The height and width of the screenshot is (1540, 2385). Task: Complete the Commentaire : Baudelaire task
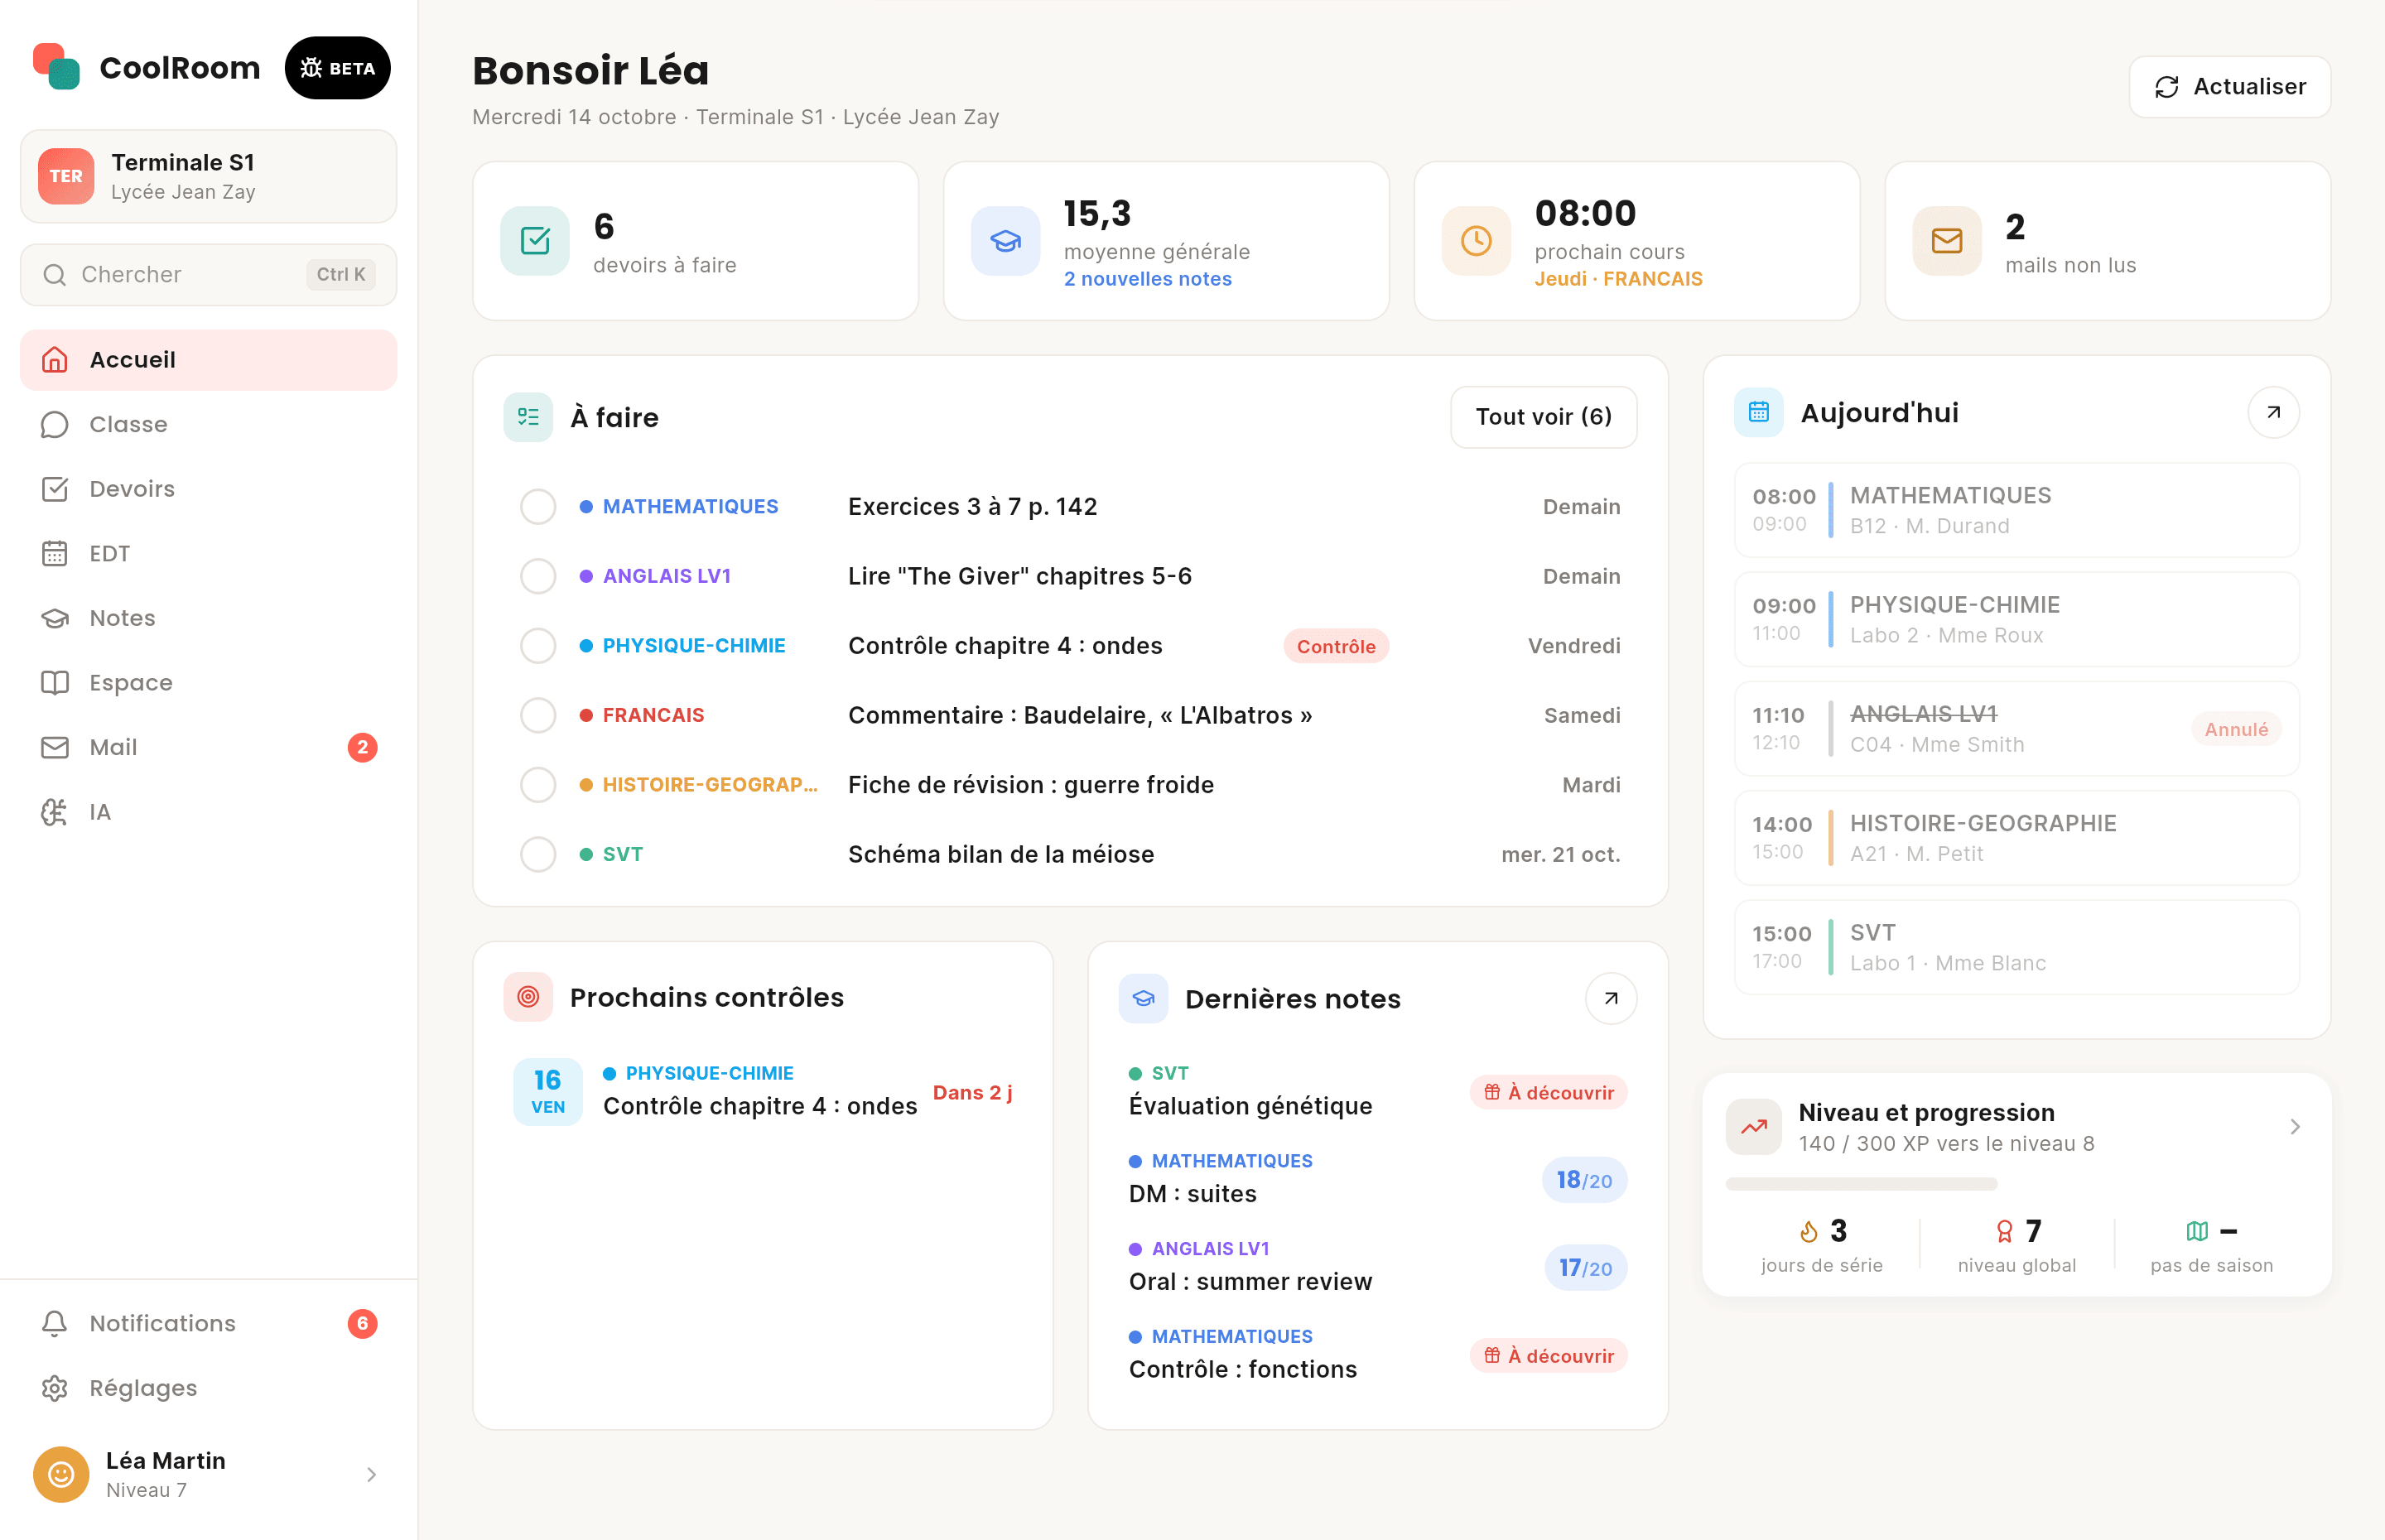[x=538, y=715]
